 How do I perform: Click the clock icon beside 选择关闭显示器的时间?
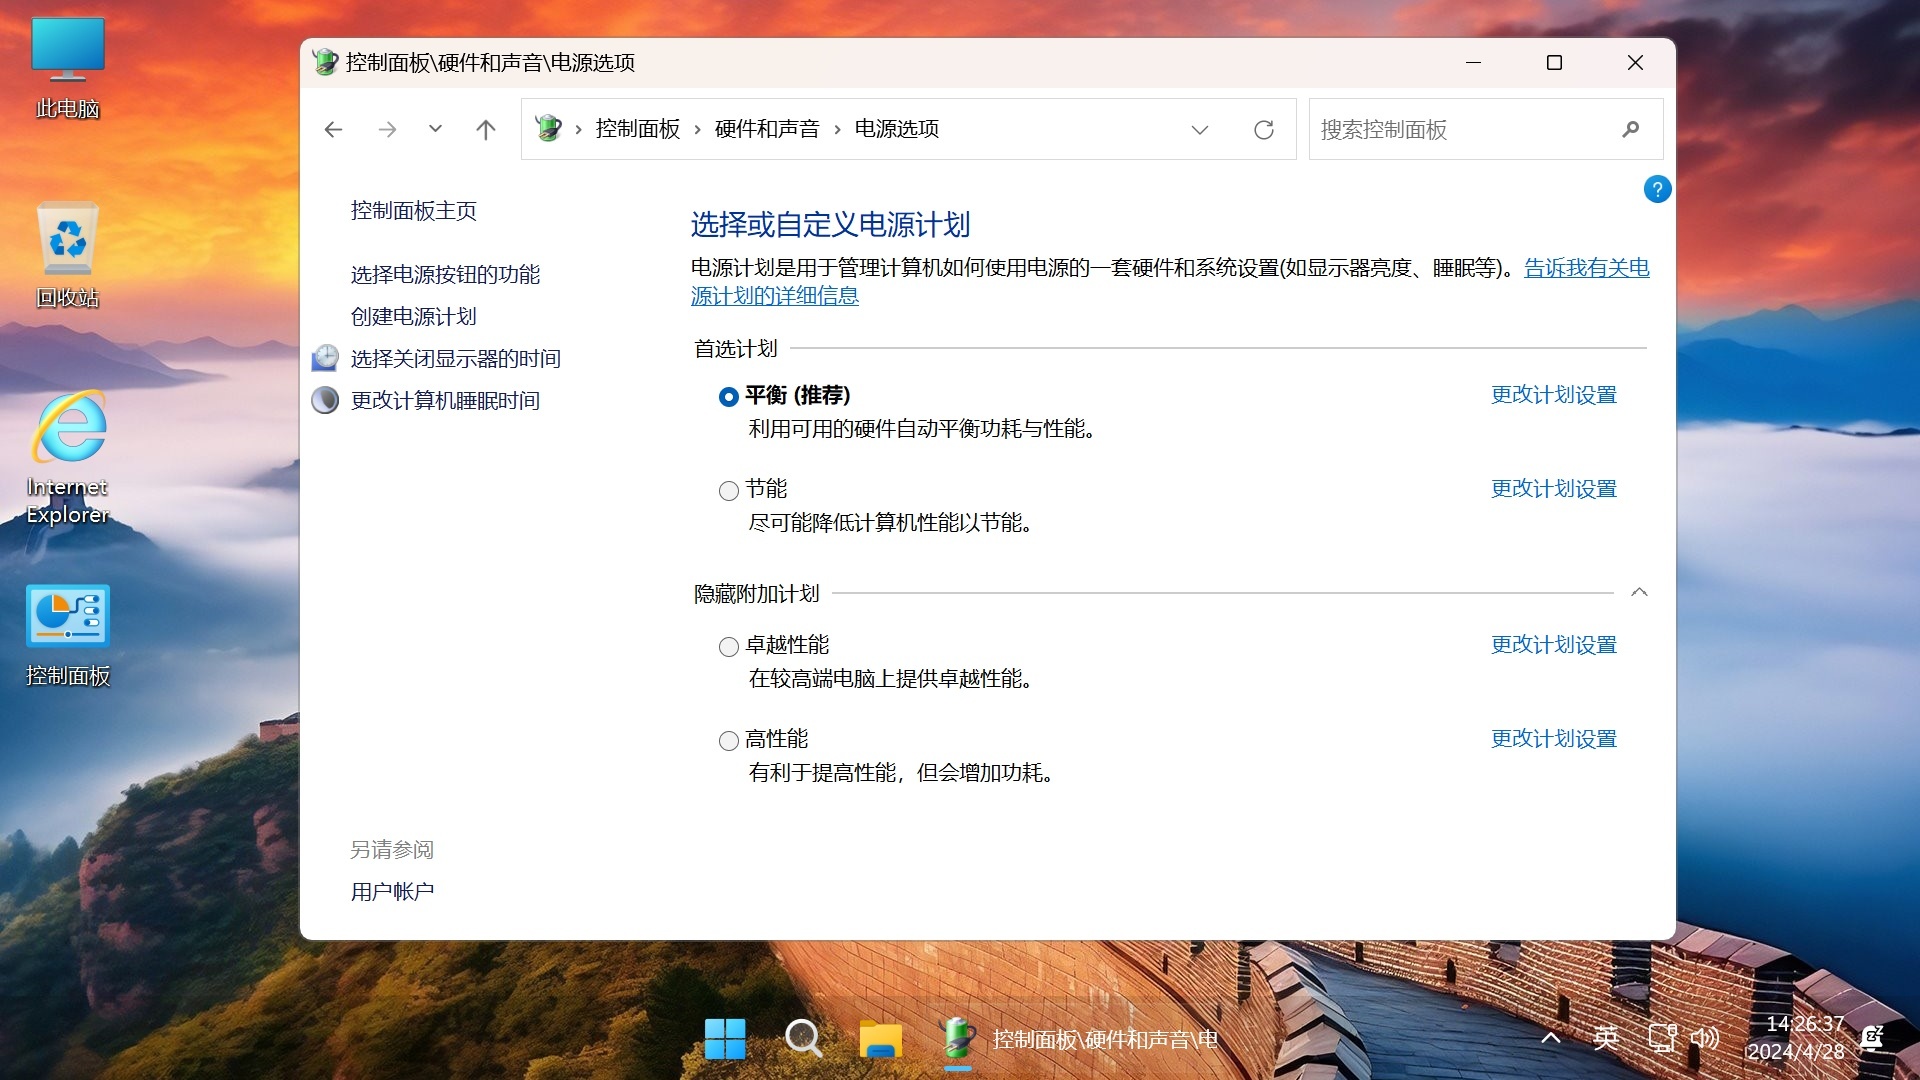click(324, 357)
